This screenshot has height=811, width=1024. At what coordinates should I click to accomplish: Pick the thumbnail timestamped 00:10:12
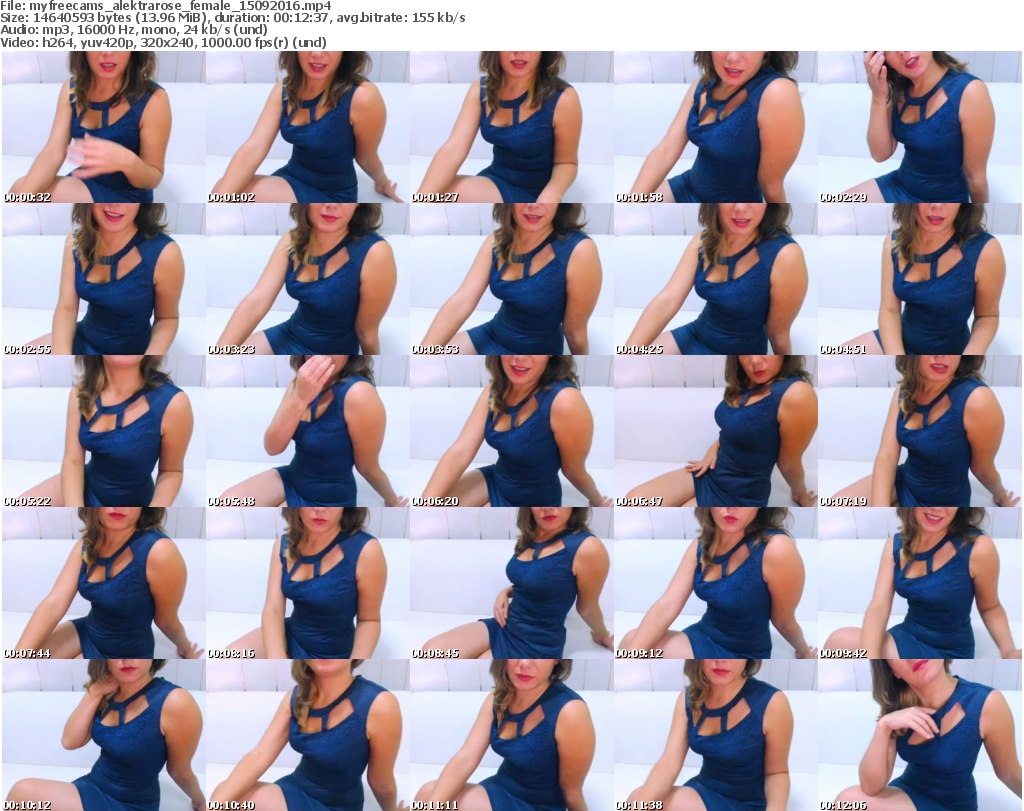[x=104, y=734]
